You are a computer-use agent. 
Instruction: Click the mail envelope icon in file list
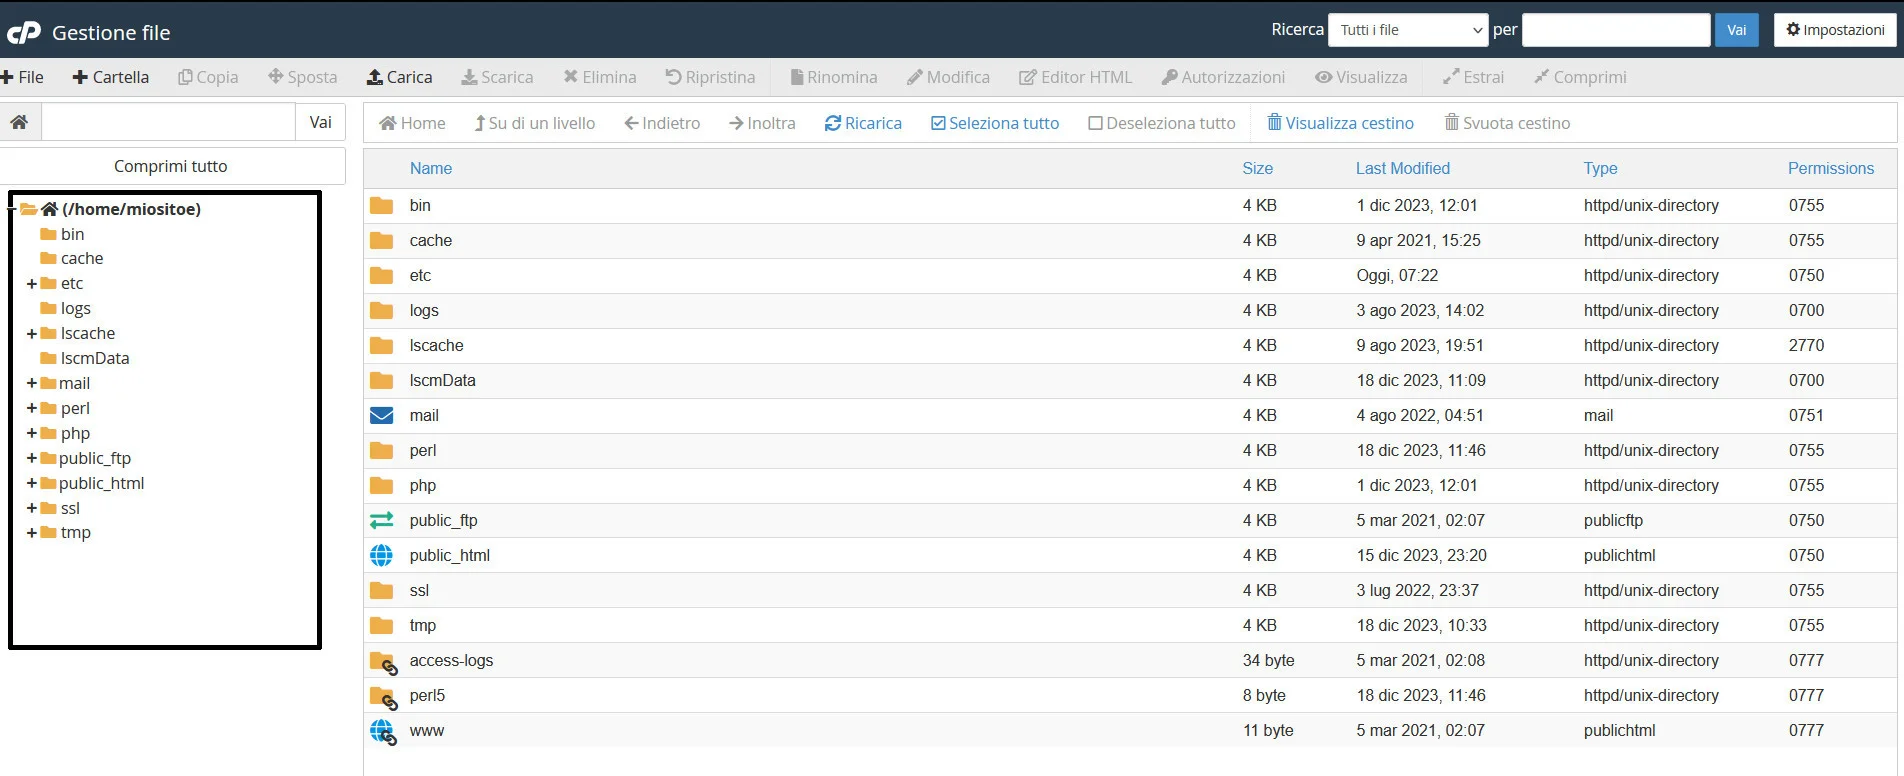coord(382,415)
